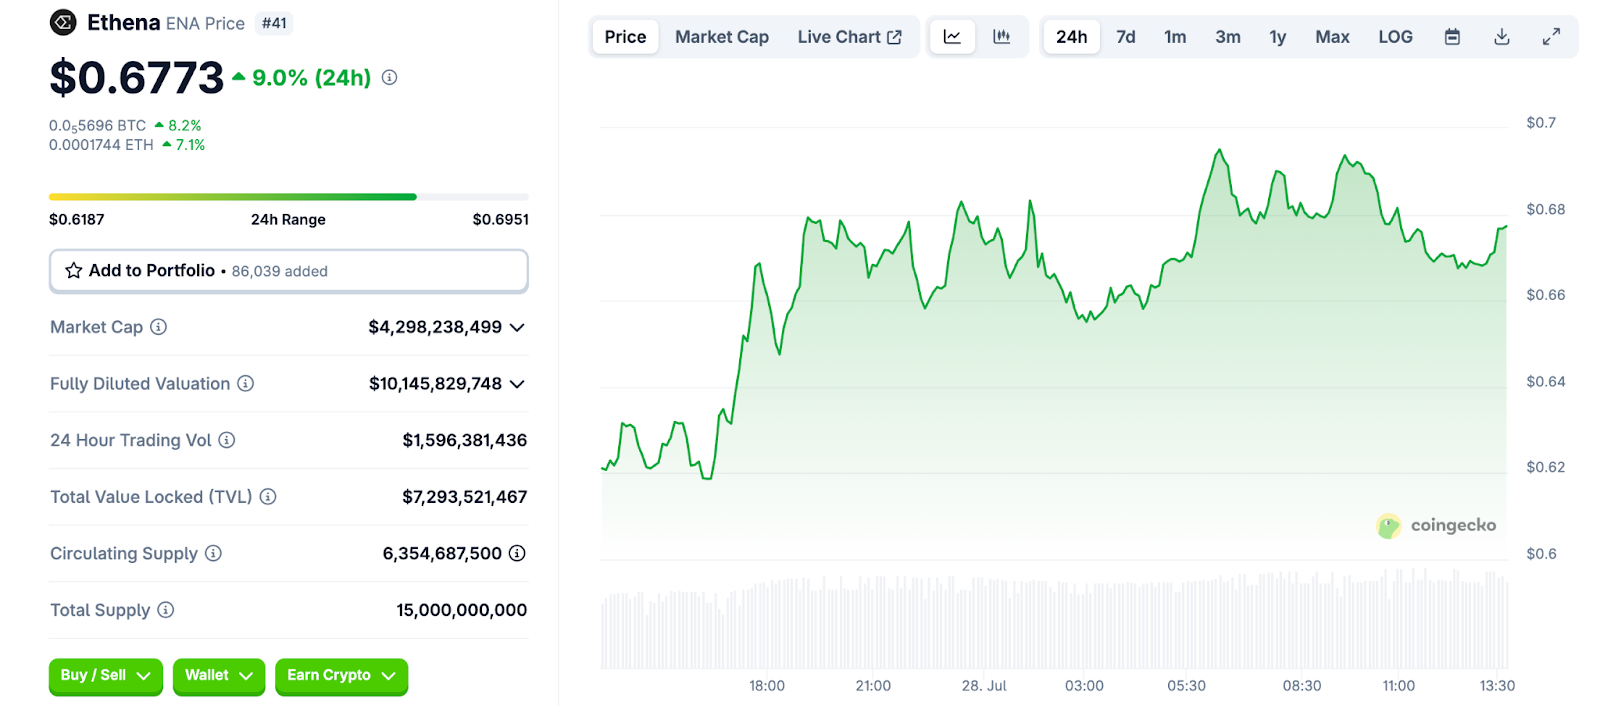Select the 7d time range
The width and height of the screenshot is (1600, 706).
pyautogui.click(x=1125, y=37)
